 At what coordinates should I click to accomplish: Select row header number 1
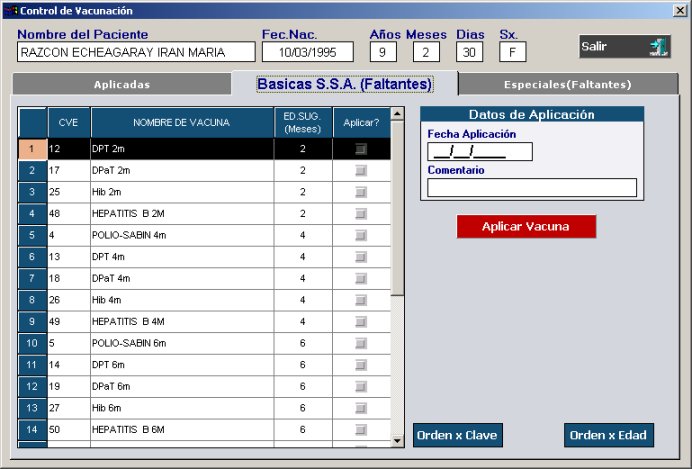pos(32,149)
